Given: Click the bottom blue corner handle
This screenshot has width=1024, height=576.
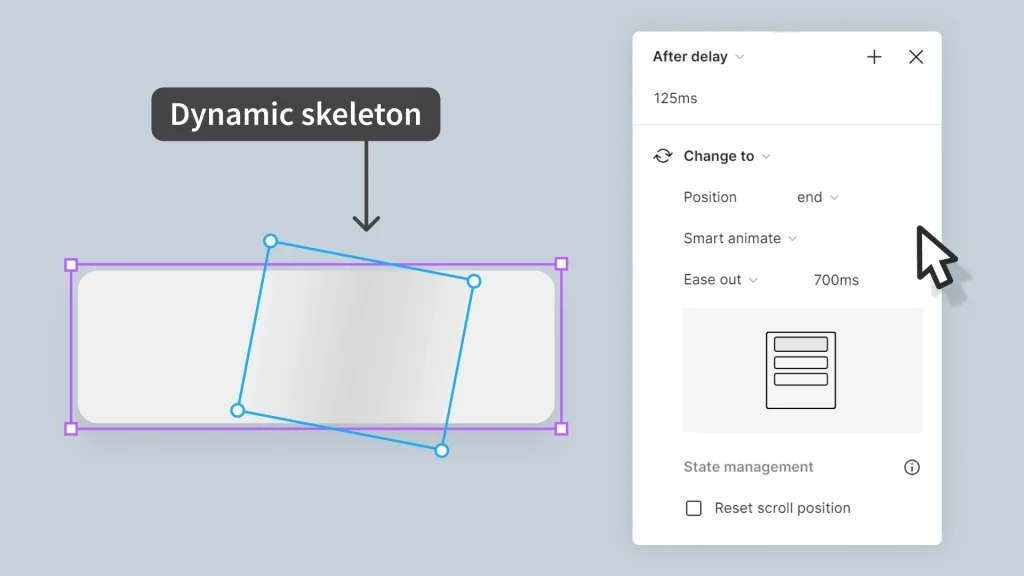Looking at the screenshot, I should pos(441,450).
